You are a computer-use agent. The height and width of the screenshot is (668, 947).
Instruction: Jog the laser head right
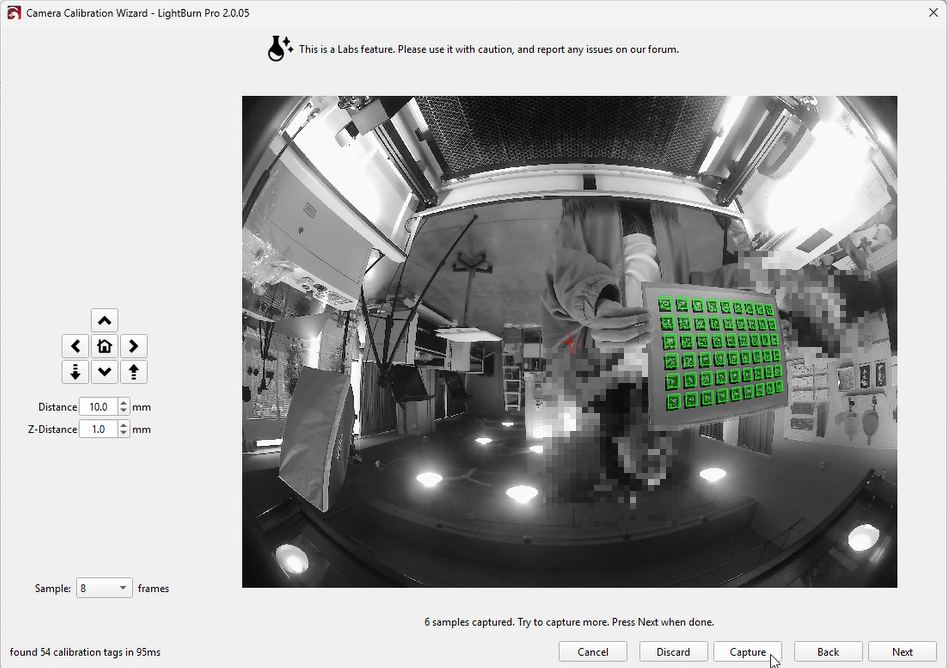(133, 346)
